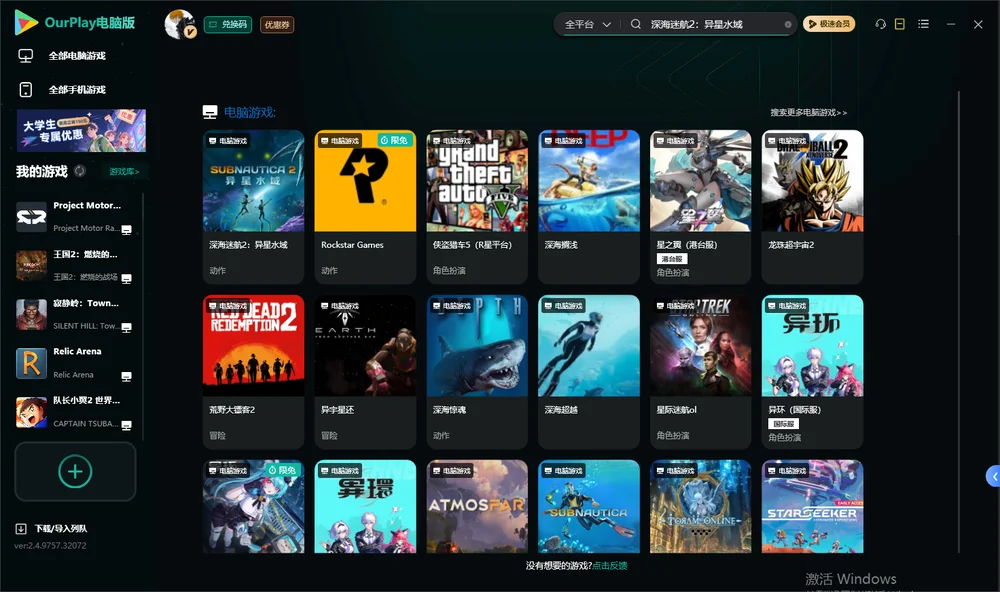Click the 限免 badge on Rockstar Games card
Screen dimensions: 1000x592
coord(394,140)
